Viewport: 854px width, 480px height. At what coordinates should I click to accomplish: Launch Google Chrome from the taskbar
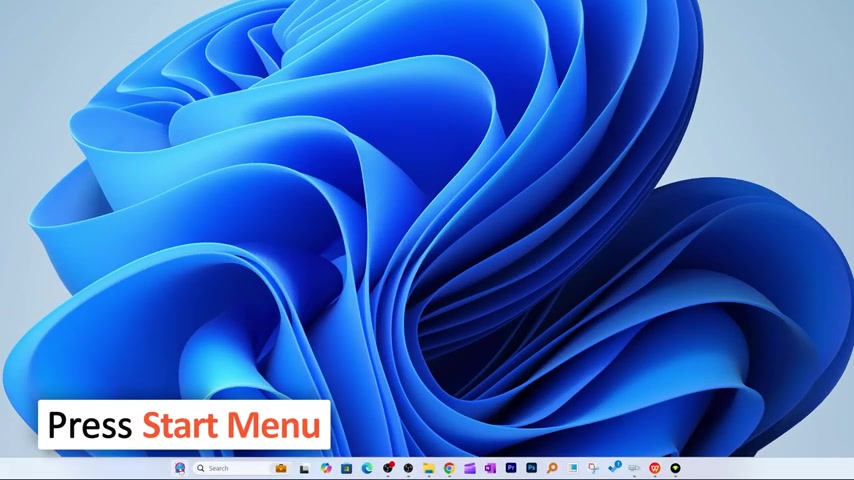449,468
